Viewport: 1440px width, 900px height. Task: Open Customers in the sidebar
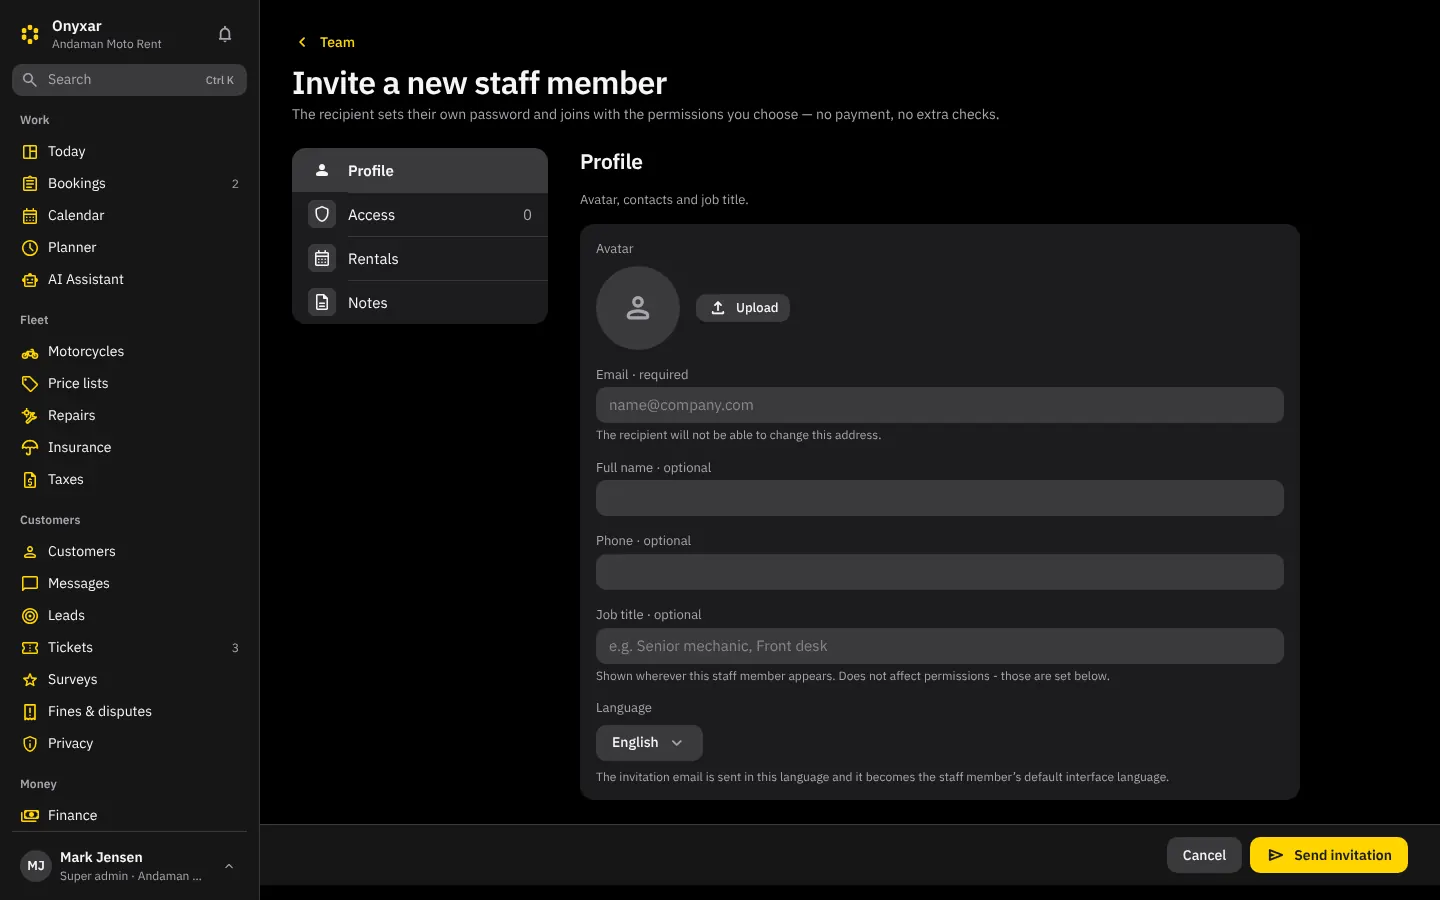click(x=129, y=552)
